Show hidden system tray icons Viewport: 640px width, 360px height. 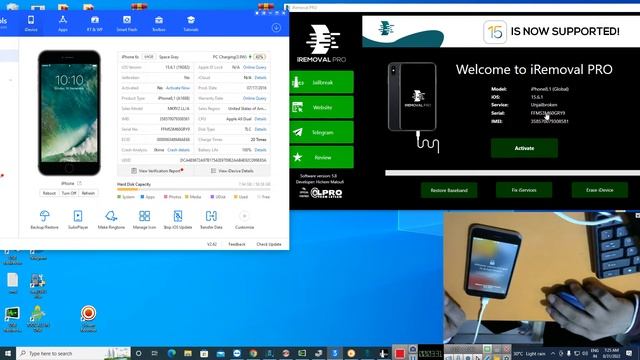point(553,353)
